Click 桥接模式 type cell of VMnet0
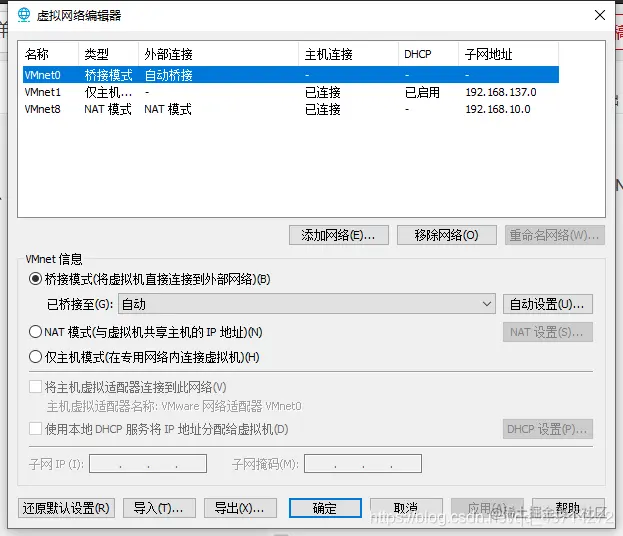The image size is (623, 536). (x=108, y=75)
